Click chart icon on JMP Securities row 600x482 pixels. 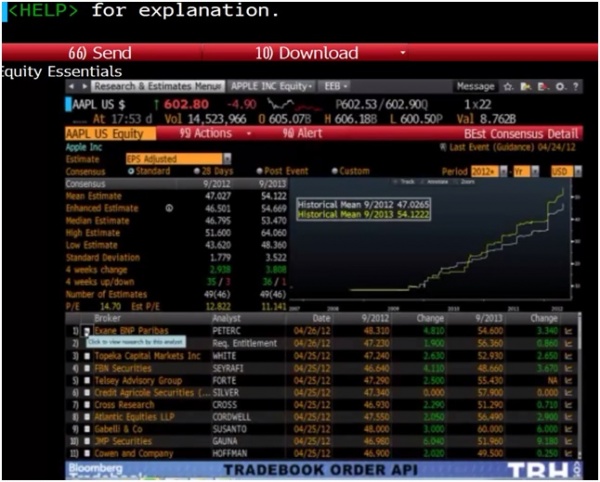(x=568, y=441)
